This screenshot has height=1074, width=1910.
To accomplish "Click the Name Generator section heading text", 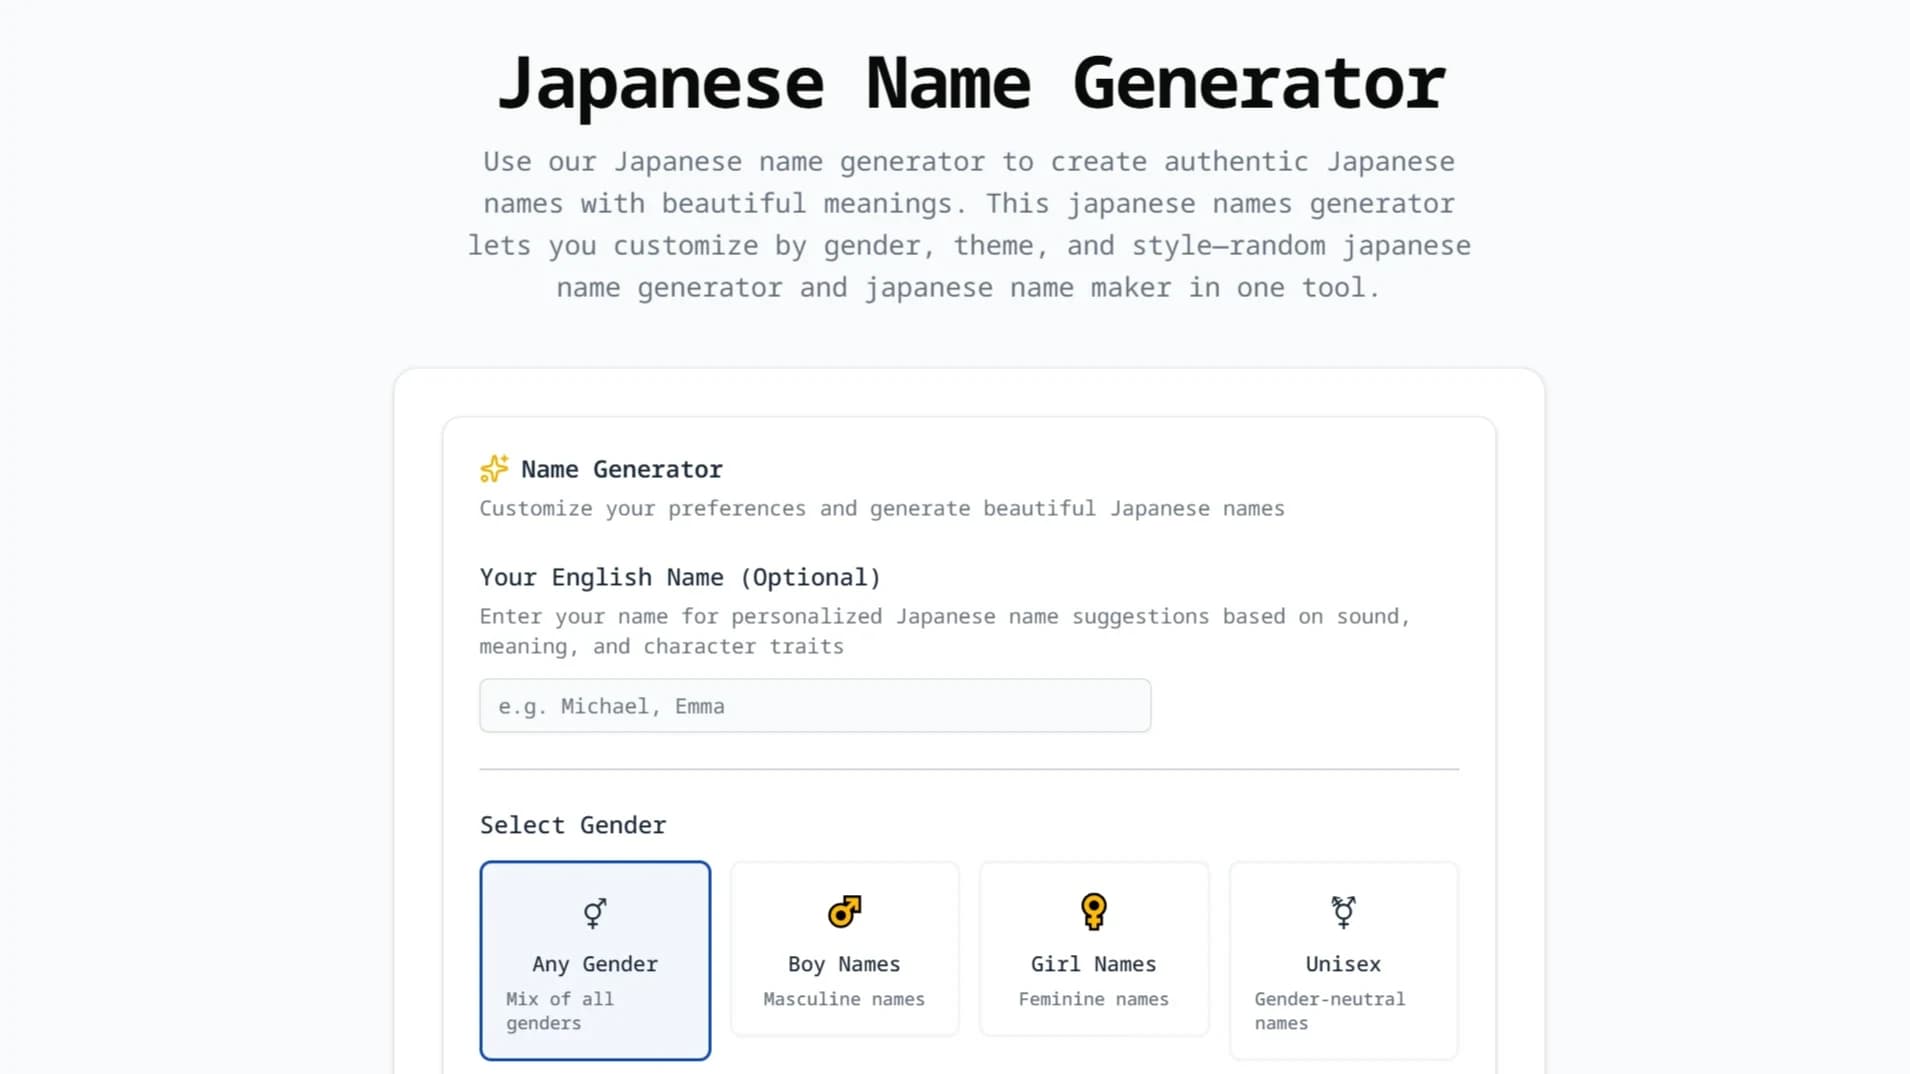I will (622, 469).
